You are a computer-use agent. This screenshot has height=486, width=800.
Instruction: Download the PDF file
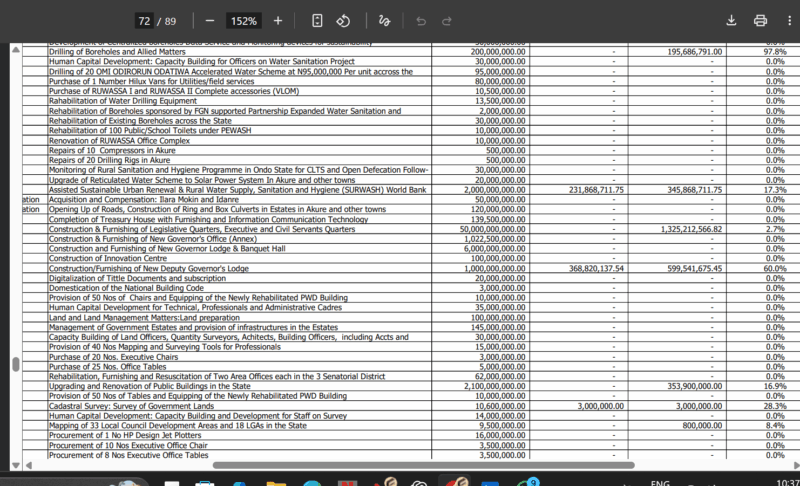coord(731,20)
